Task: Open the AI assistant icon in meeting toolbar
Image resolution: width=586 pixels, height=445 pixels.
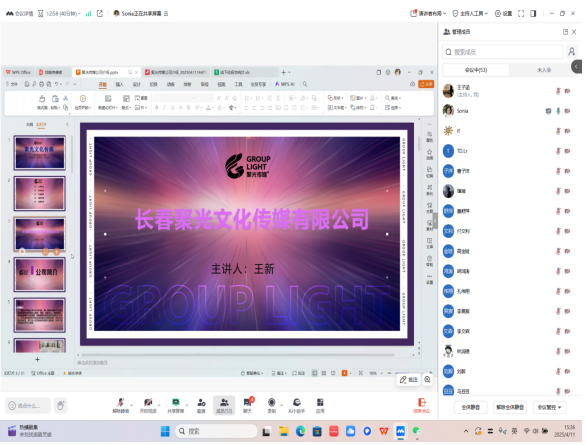Action: 297,405
